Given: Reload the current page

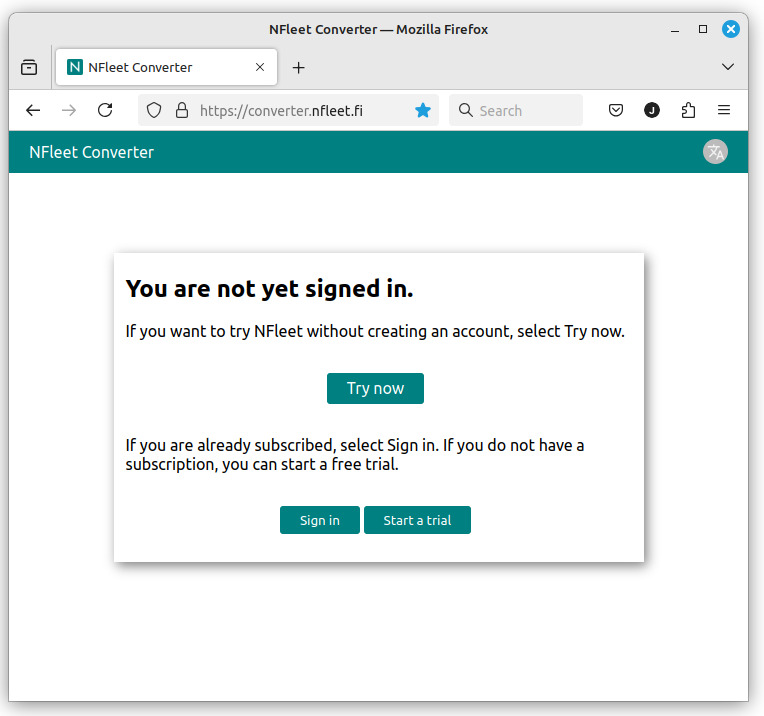Looking at the screenshot, I should 105,110.
